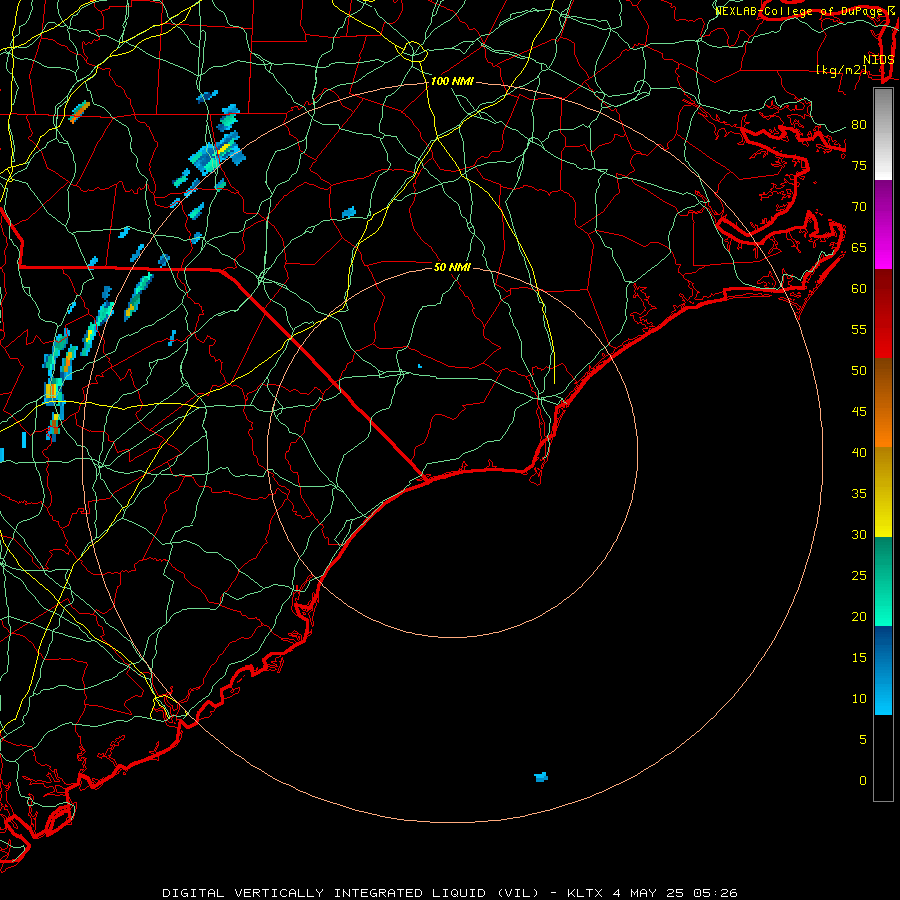
Task: Select the white-gray swatch on the legend
Action: pos(883,134)
